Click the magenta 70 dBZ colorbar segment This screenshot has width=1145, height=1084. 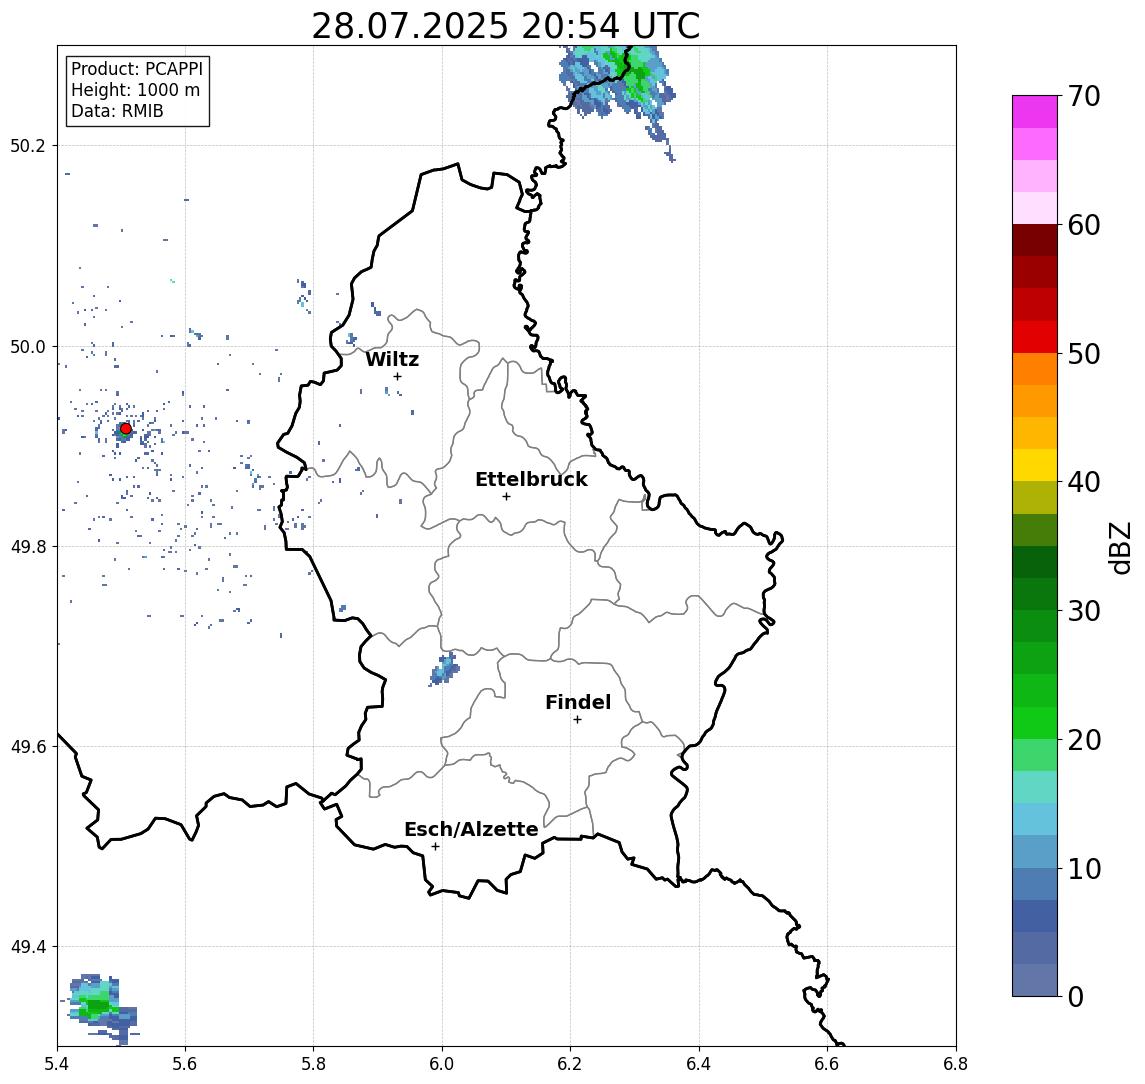[1035, 111]
